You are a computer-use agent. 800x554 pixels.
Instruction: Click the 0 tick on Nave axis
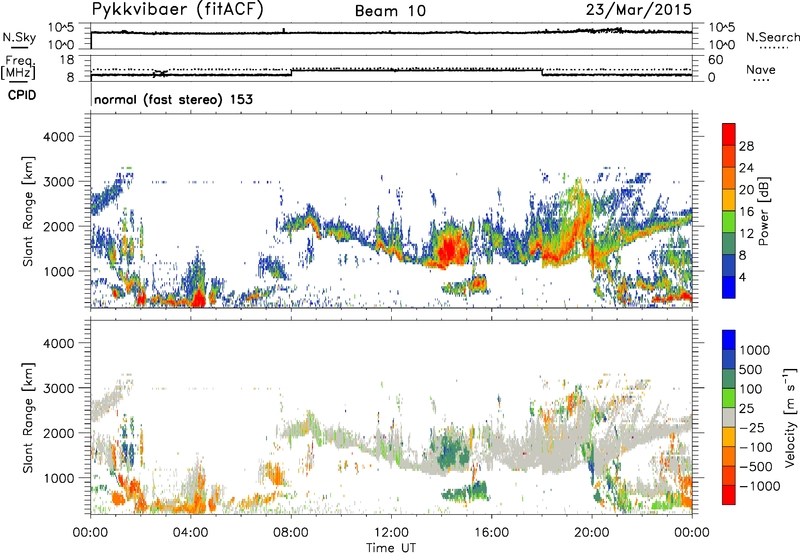click(x=712, y=78)
